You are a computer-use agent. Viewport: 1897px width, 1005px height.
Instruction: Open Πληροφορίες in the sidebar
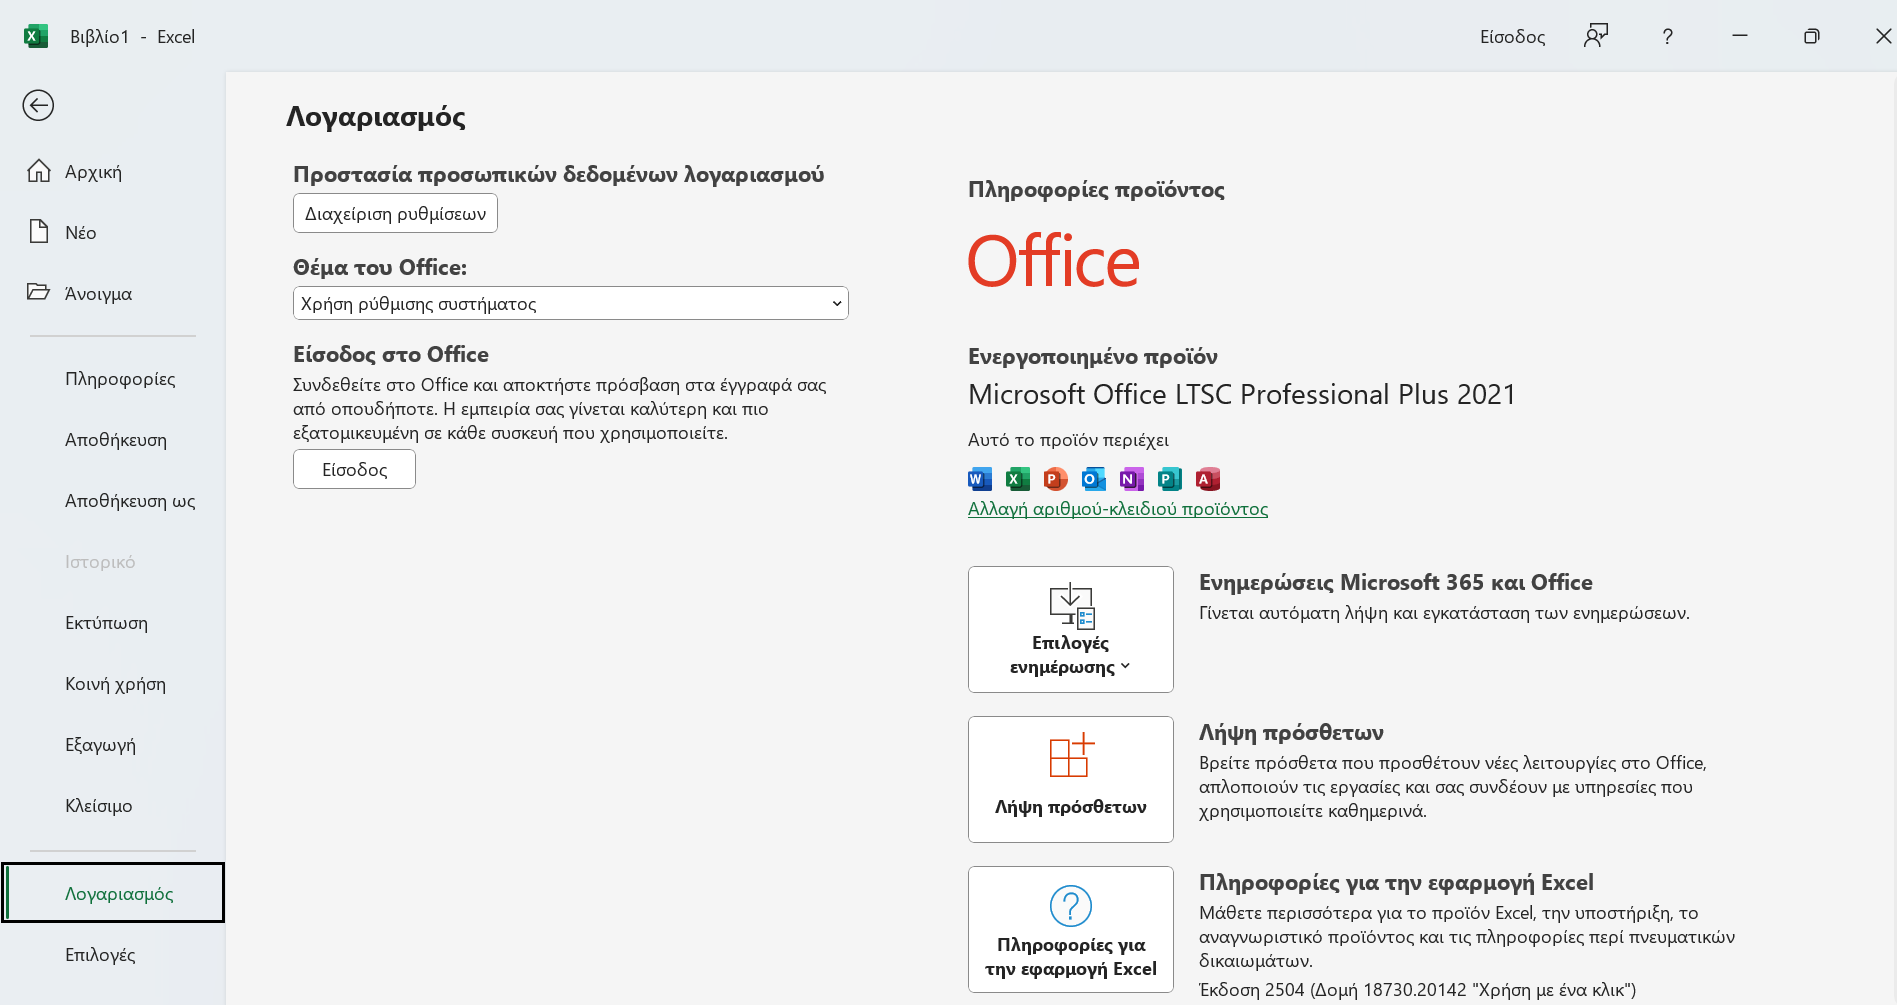(x=120, y=379)
